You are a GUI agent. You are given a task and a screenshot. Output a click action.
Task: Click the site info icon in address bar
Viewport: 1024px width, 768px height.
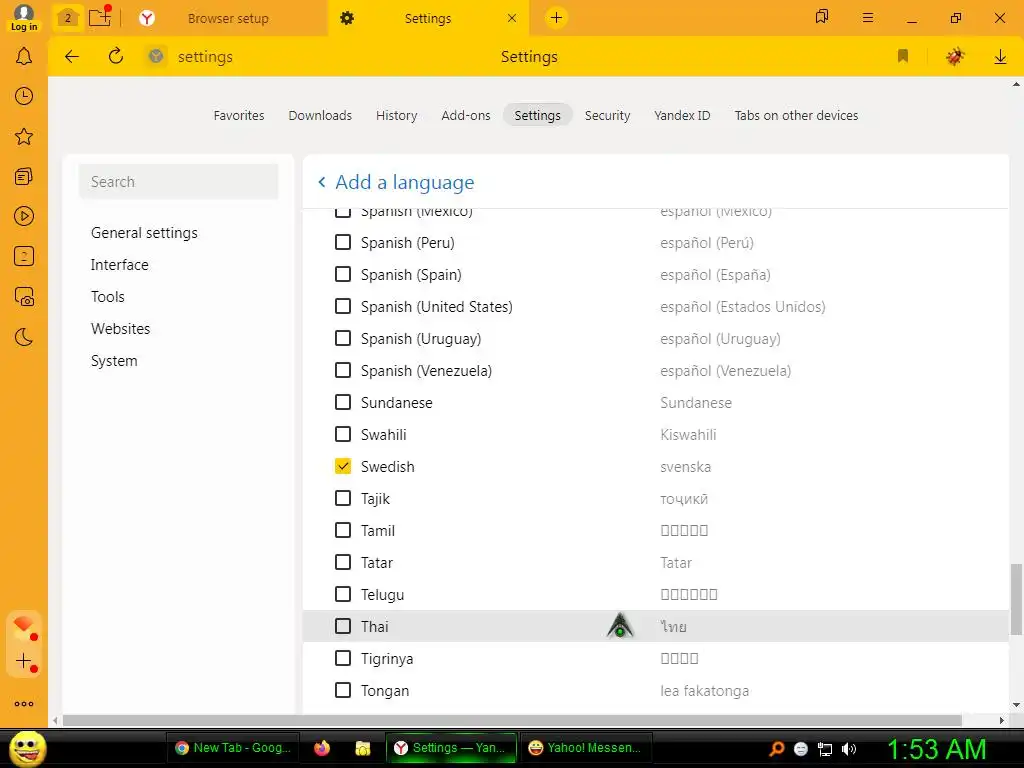[x=155, y=57]
